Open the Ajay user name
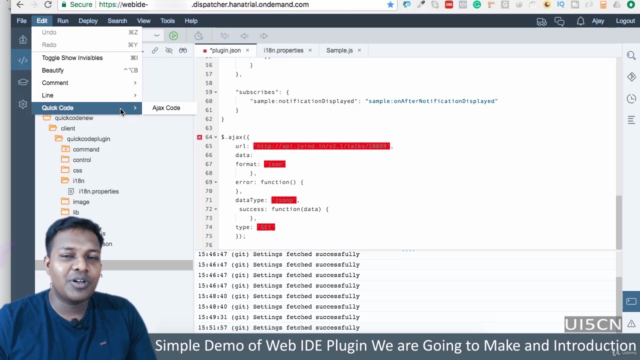Image resolution: width=640 pixels, height=360 pixels. click(598, 21)
